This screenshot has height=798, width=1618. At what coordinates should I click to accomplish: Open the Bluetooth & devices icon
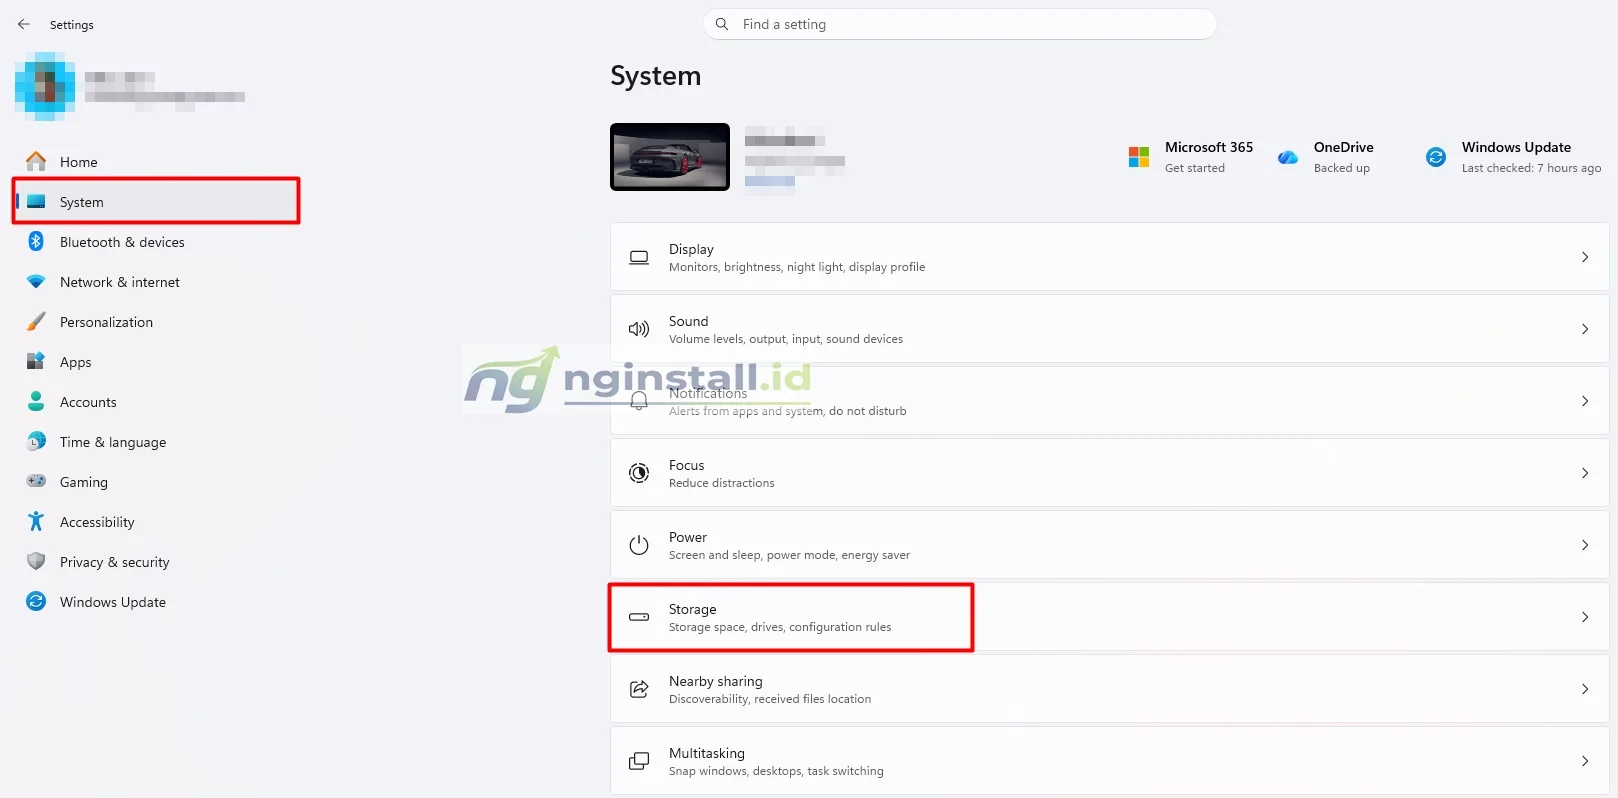pos(36,241)
